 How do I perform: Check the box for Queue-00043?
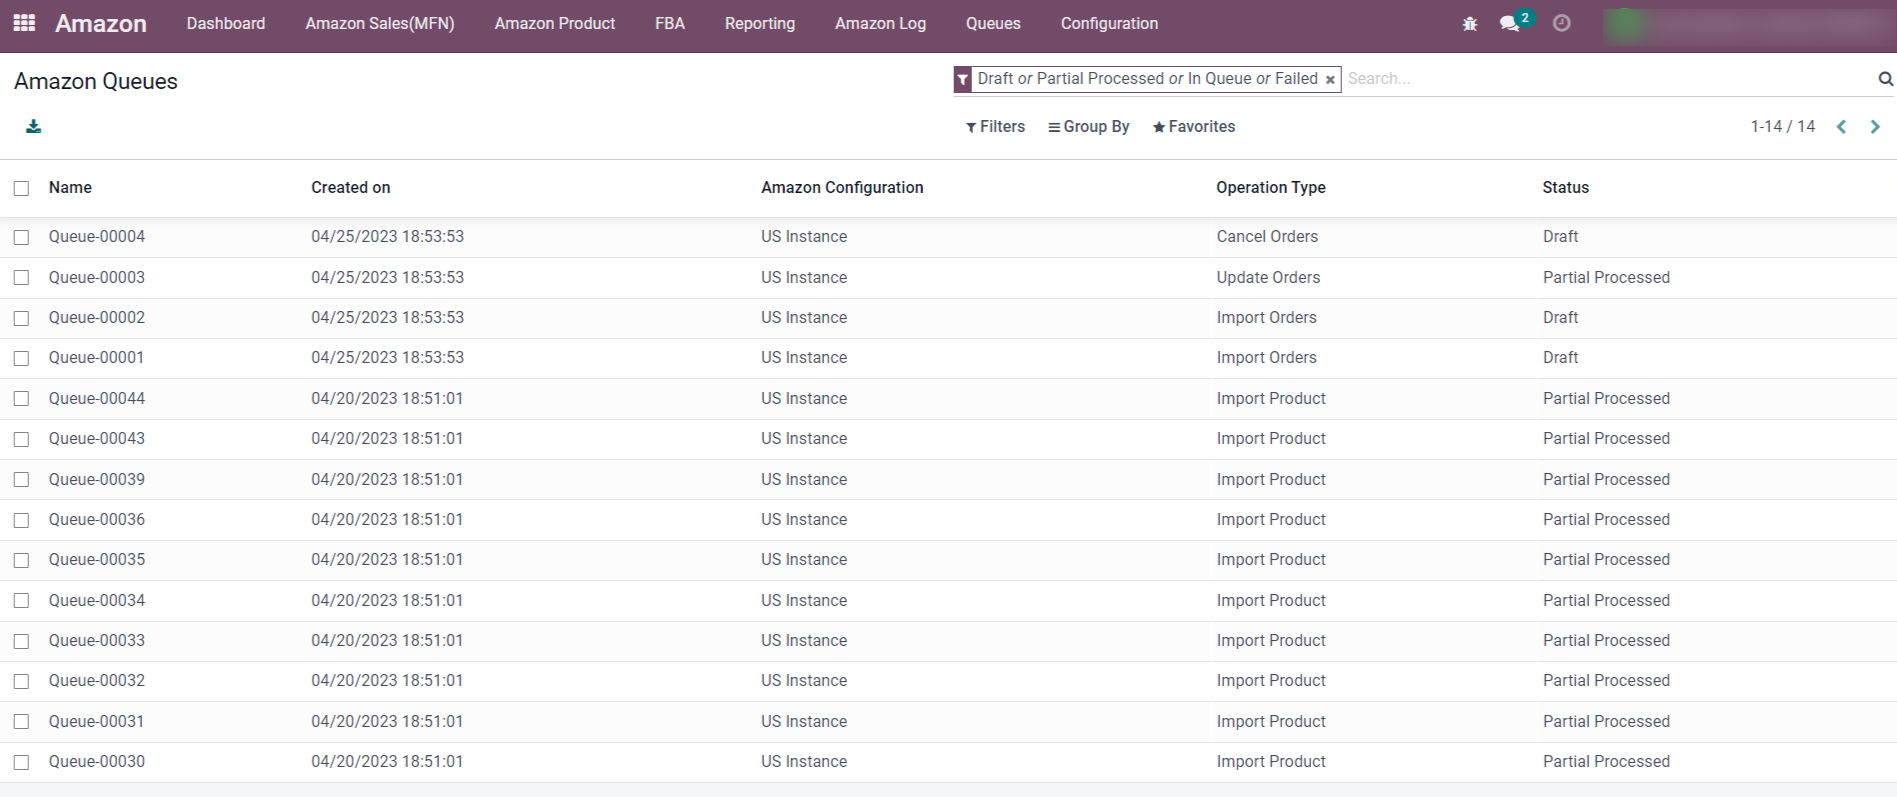pos(21,439)
